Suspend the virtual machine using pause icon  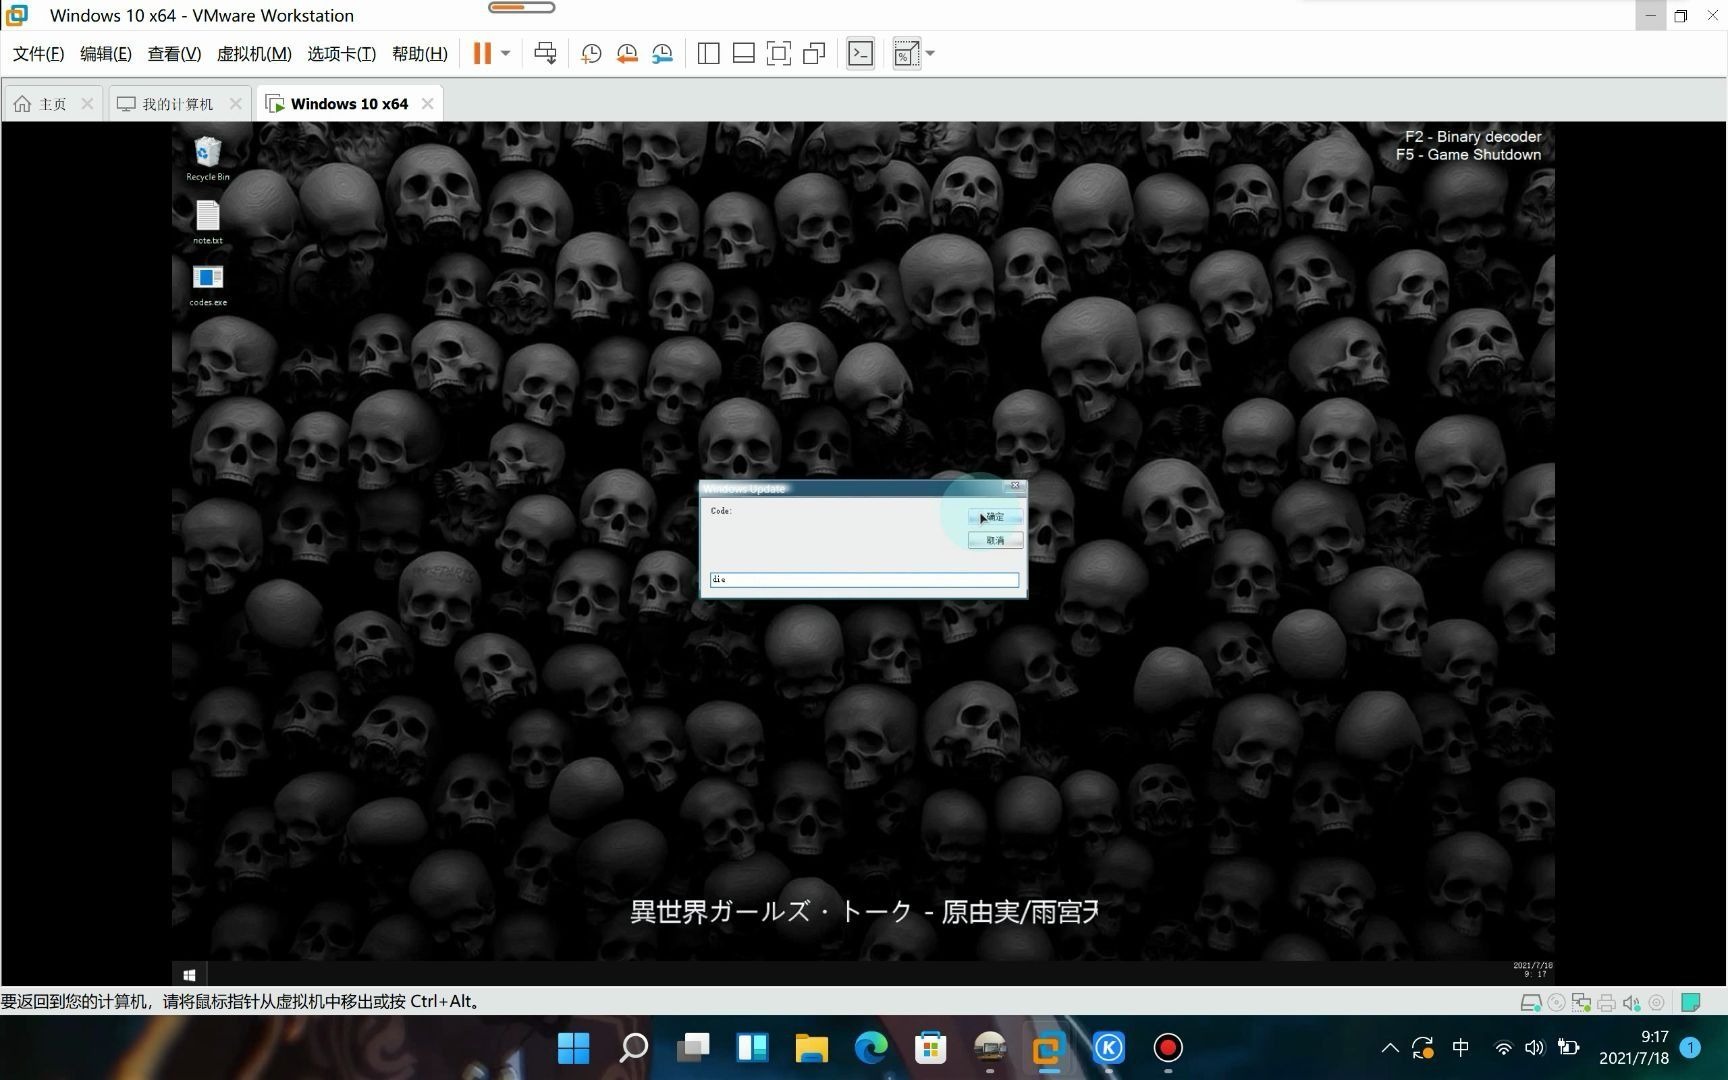click(483, 53)
